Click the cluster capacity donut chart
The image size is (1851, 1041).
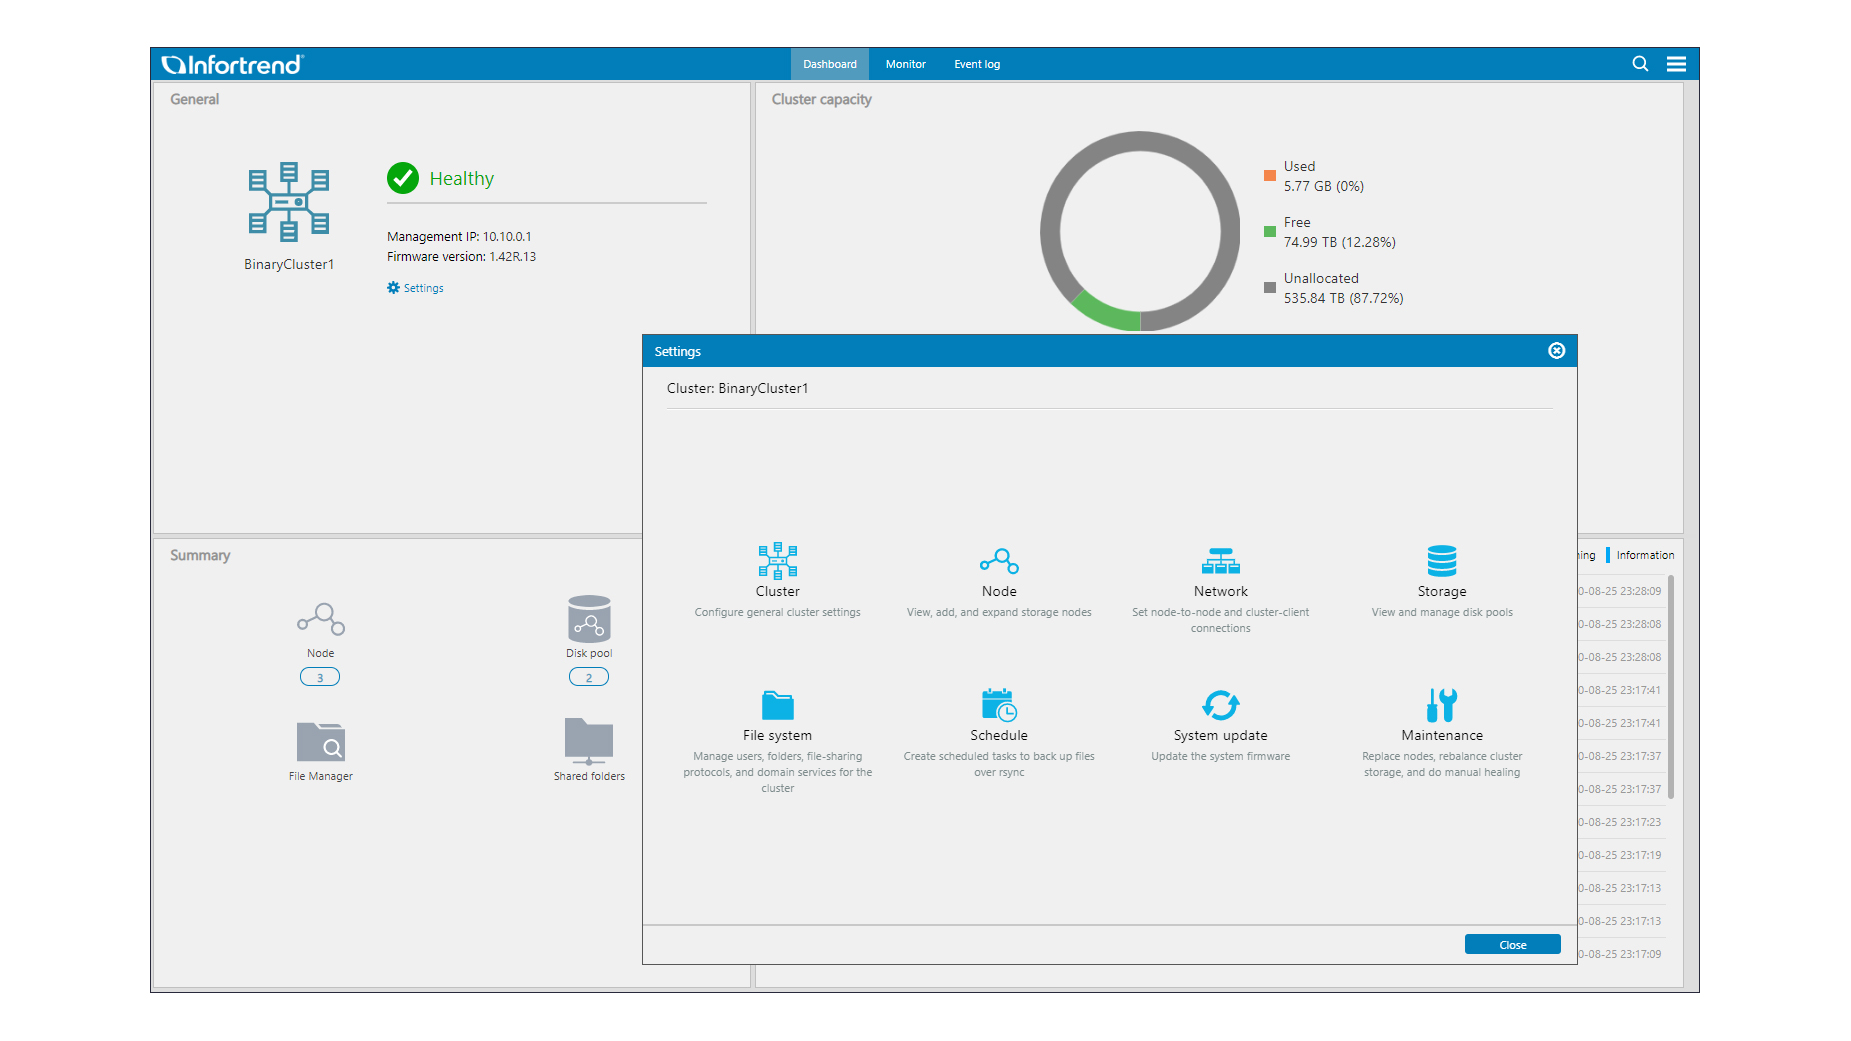1140,231
